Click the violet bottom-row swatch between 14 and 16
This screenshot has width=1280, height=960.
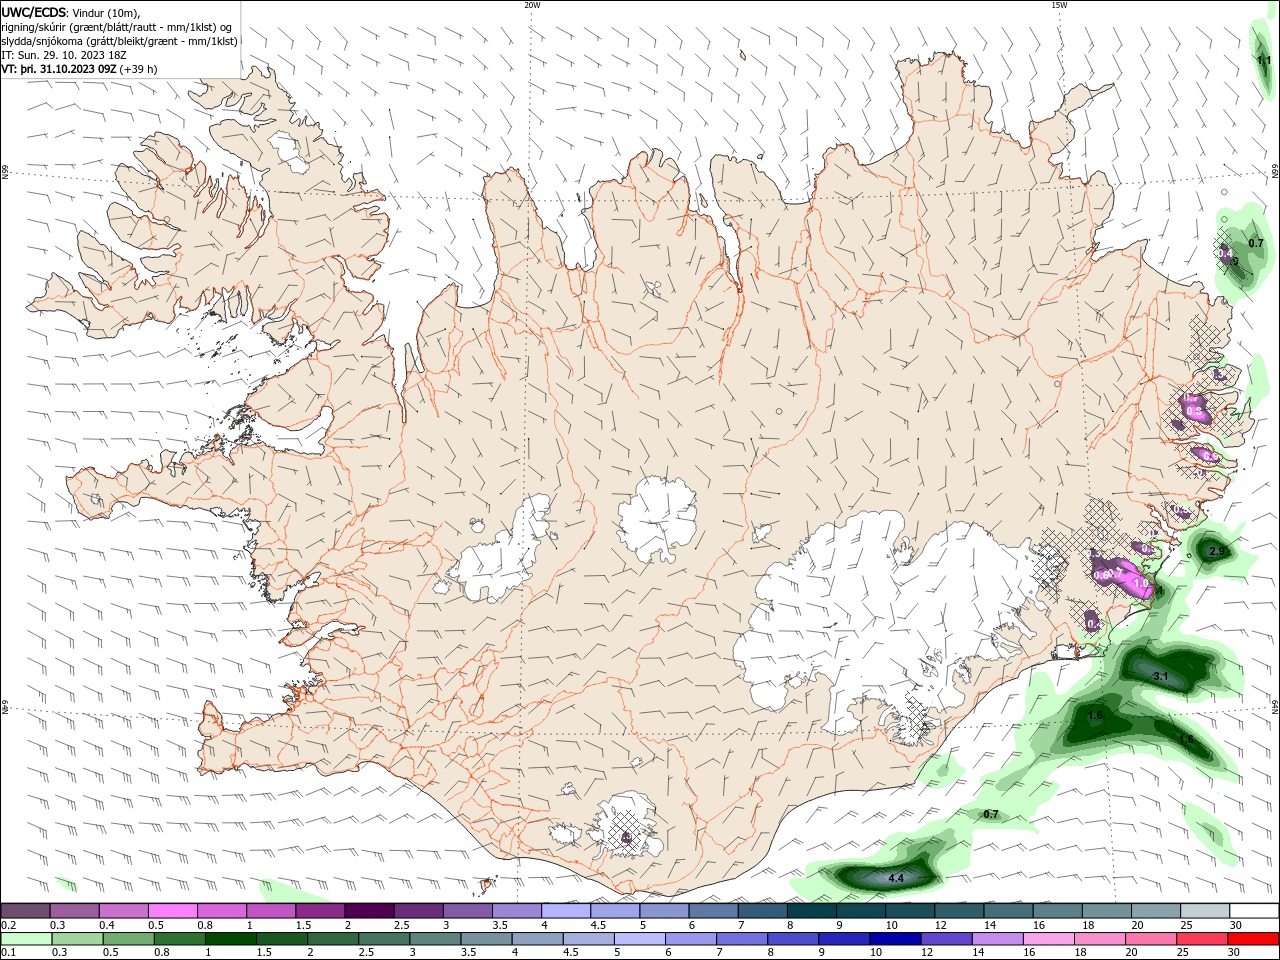click(x=997, y=939)
